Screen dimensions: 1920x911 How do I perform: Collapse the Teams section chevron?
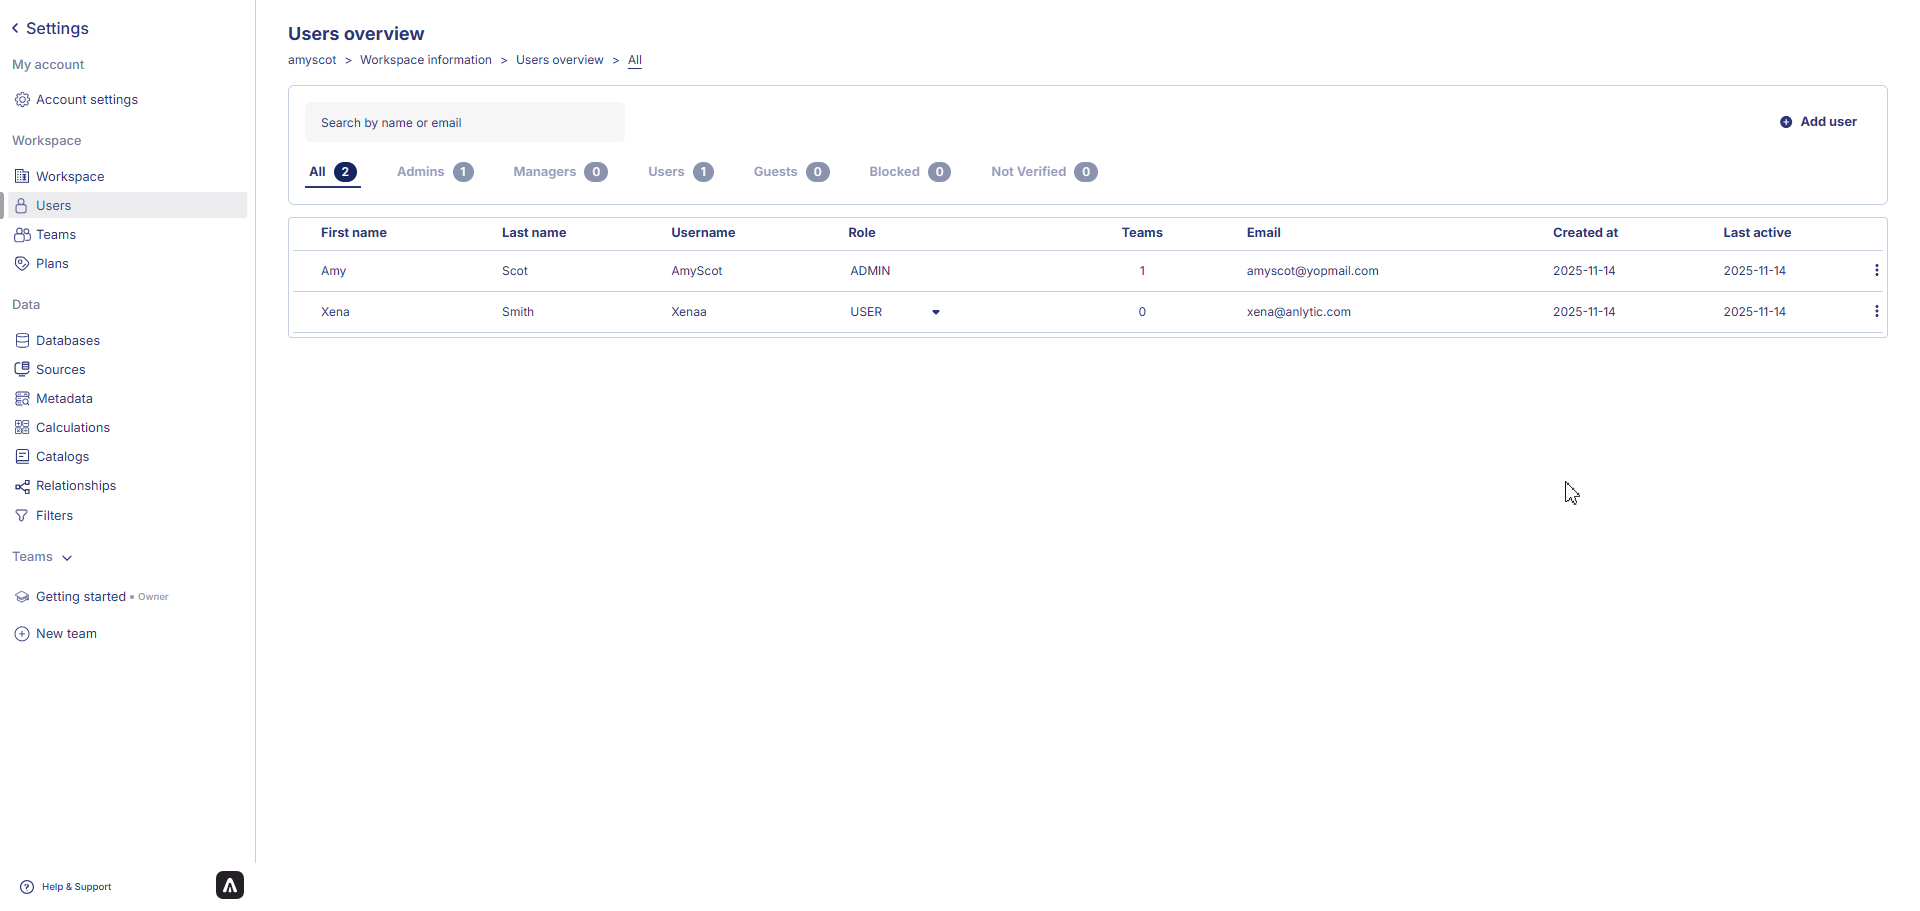(x=67, y=558)
